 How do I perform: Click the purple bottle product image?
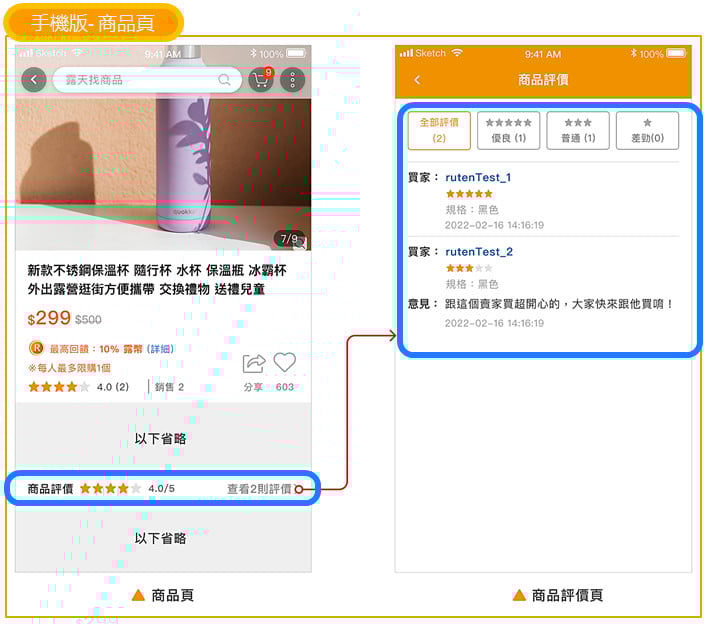point(190,160)
